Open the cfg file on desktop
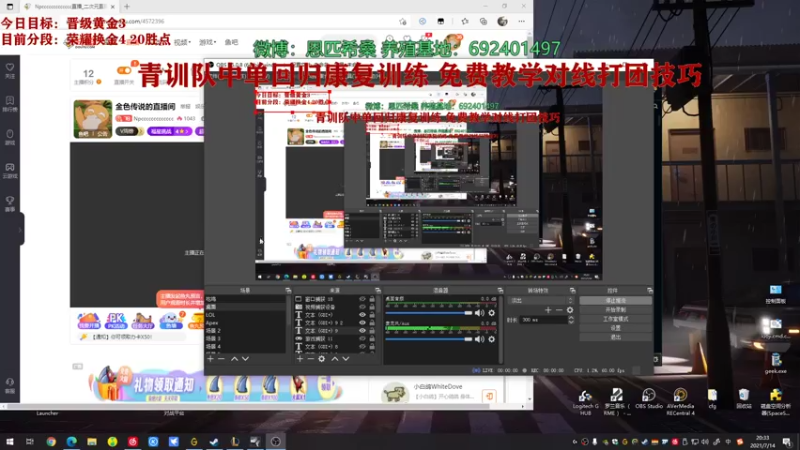The height and width of the screenshot is (450, 800). (712, 399)
